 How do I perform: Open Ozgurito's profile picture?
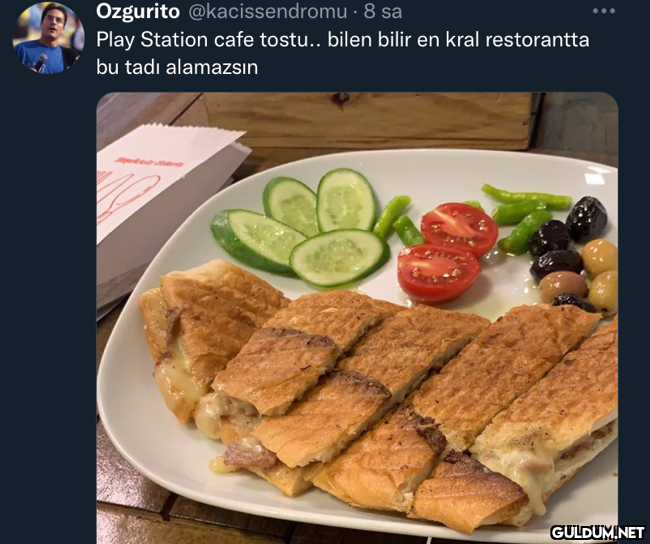(49, 38)
